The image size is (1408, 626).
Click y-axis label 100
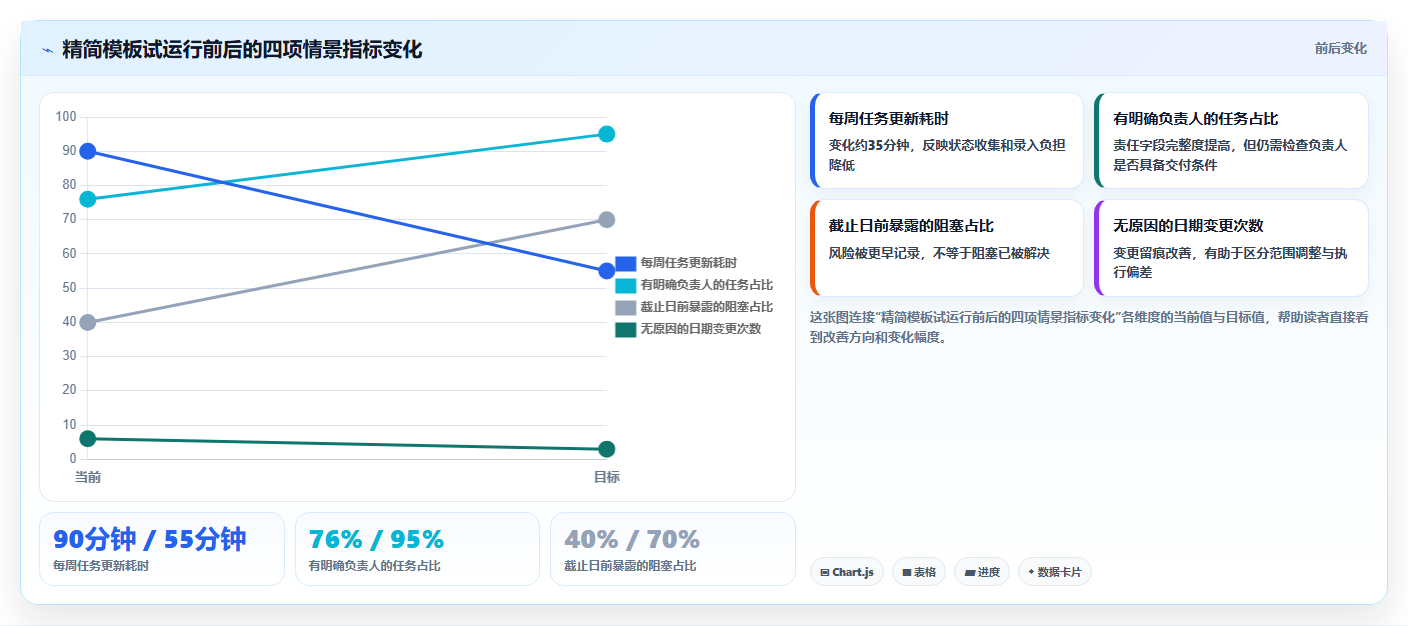tap(66, 117)
